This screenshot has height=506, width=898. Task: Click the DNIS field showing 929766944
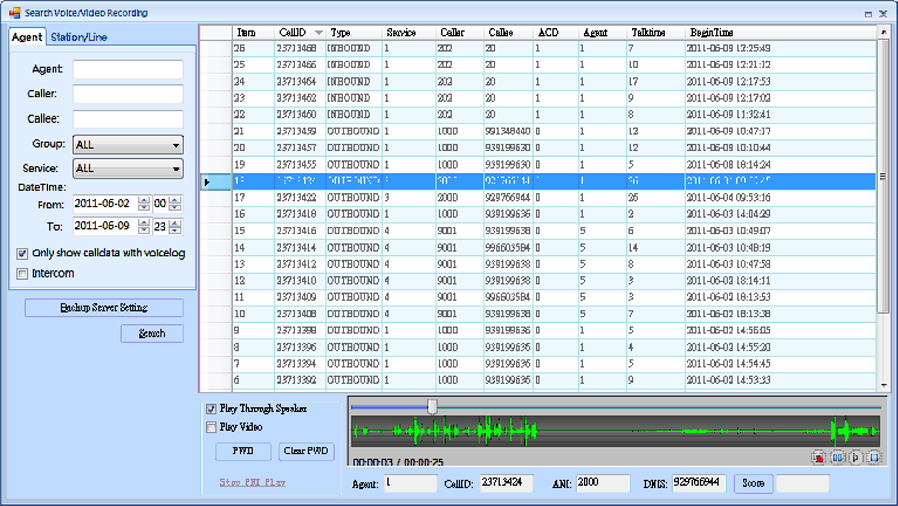tap(699, 483)
